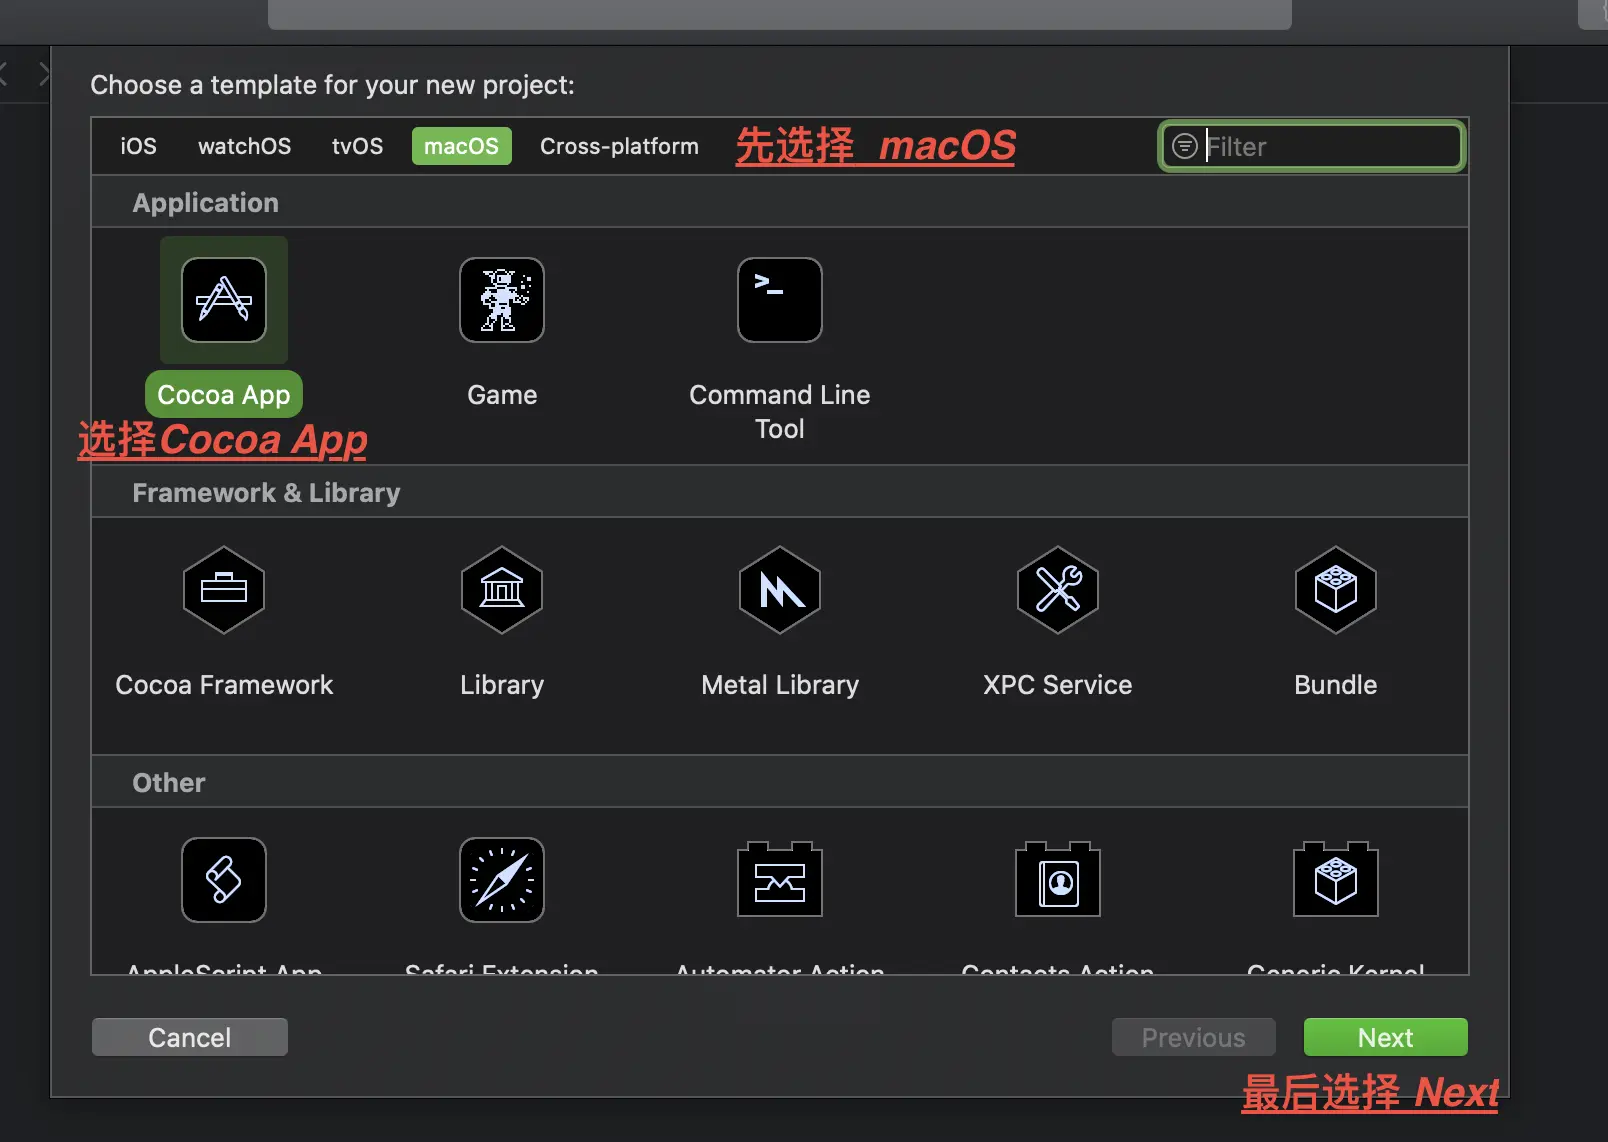1608x1142 pixels.
Task: Click the Cocoa Framework label
Action: point(224,685)
